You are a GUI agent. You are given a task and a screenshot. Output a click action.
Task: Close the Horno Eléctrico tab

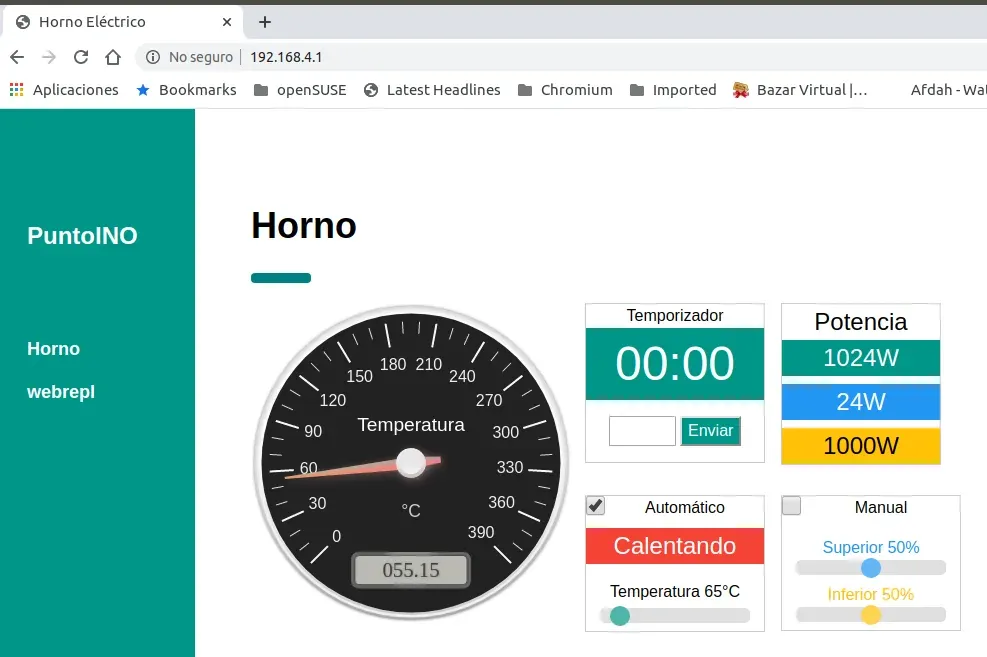coord(227,22)
